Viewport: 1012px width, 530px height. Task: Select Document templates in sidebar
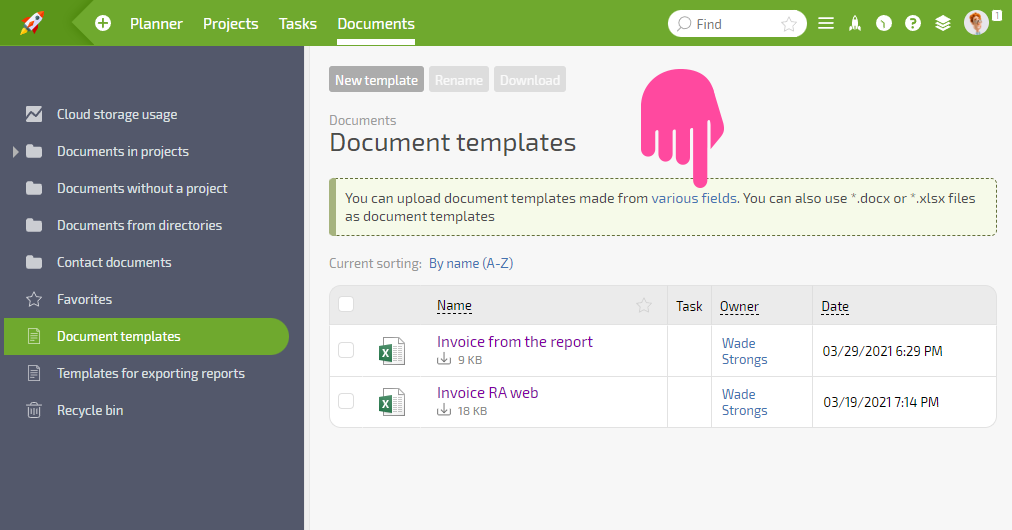pyautogui.click(x=147, y=336)
